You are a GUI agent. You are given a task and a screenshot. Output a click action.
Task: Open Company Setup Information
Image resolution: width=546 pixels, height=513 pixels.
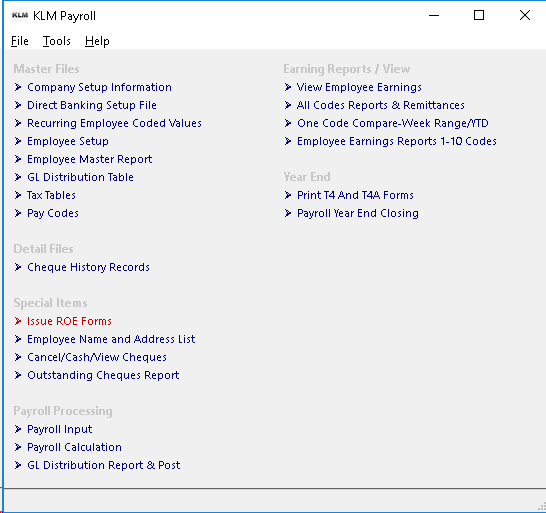(x=99, y=87)
